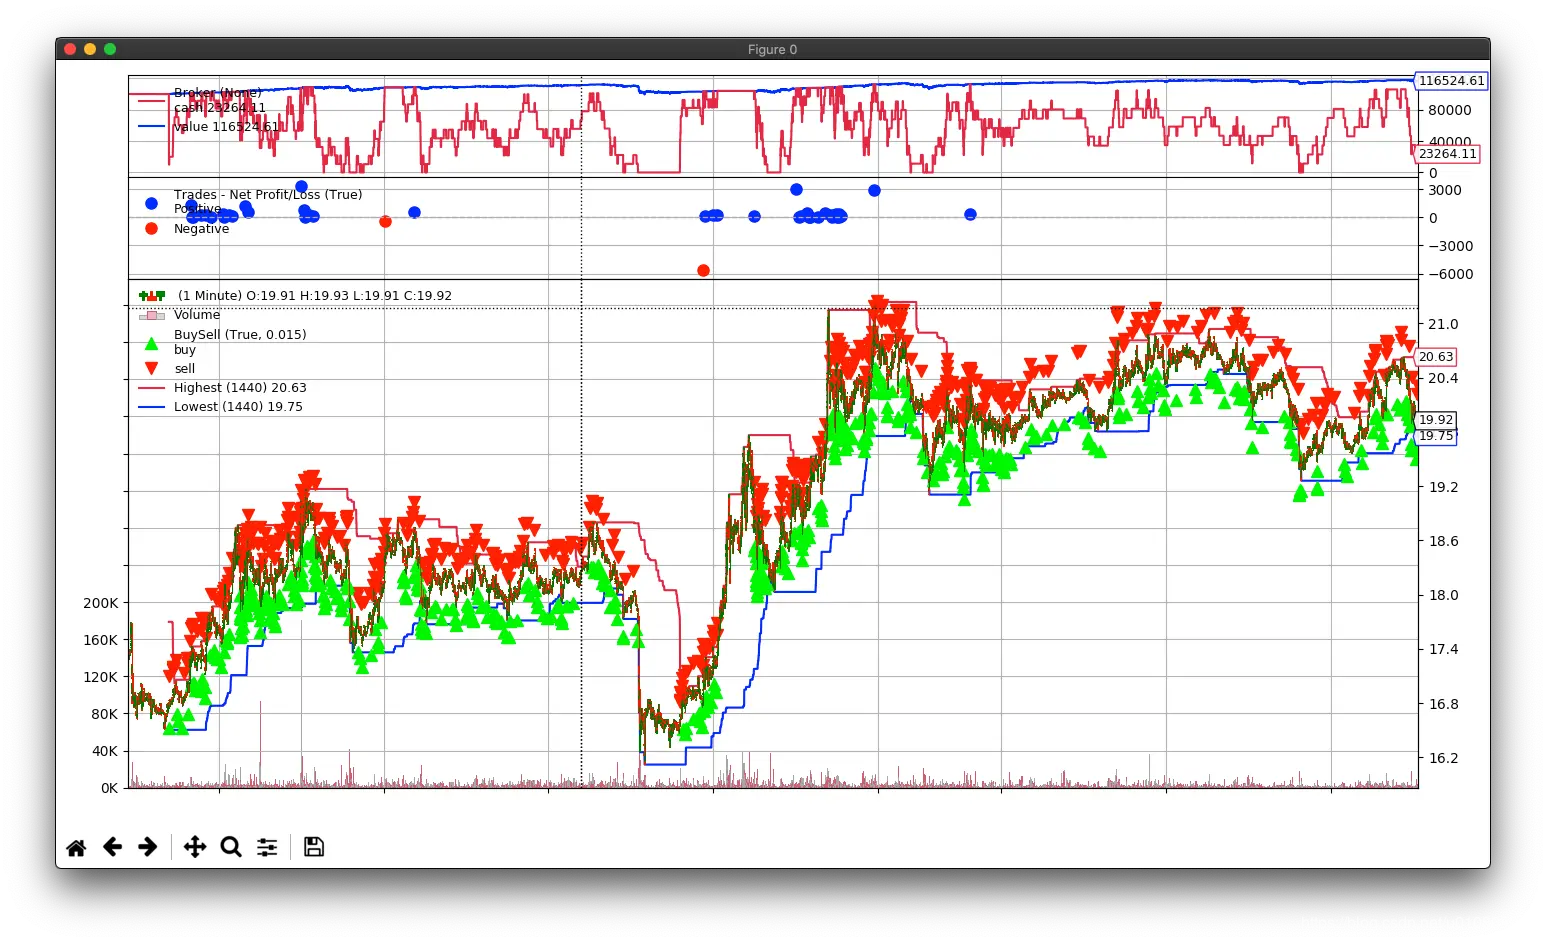
Task: Click the 23264.11 cash value label
Action: [1447, 154]
